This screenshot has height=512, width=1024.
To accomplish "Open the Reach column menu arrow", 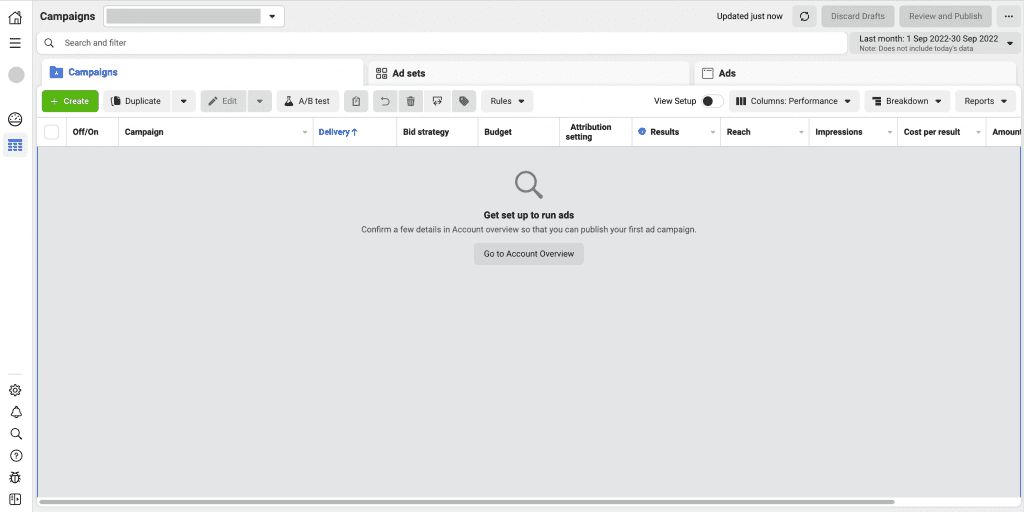I will [801, 133].
